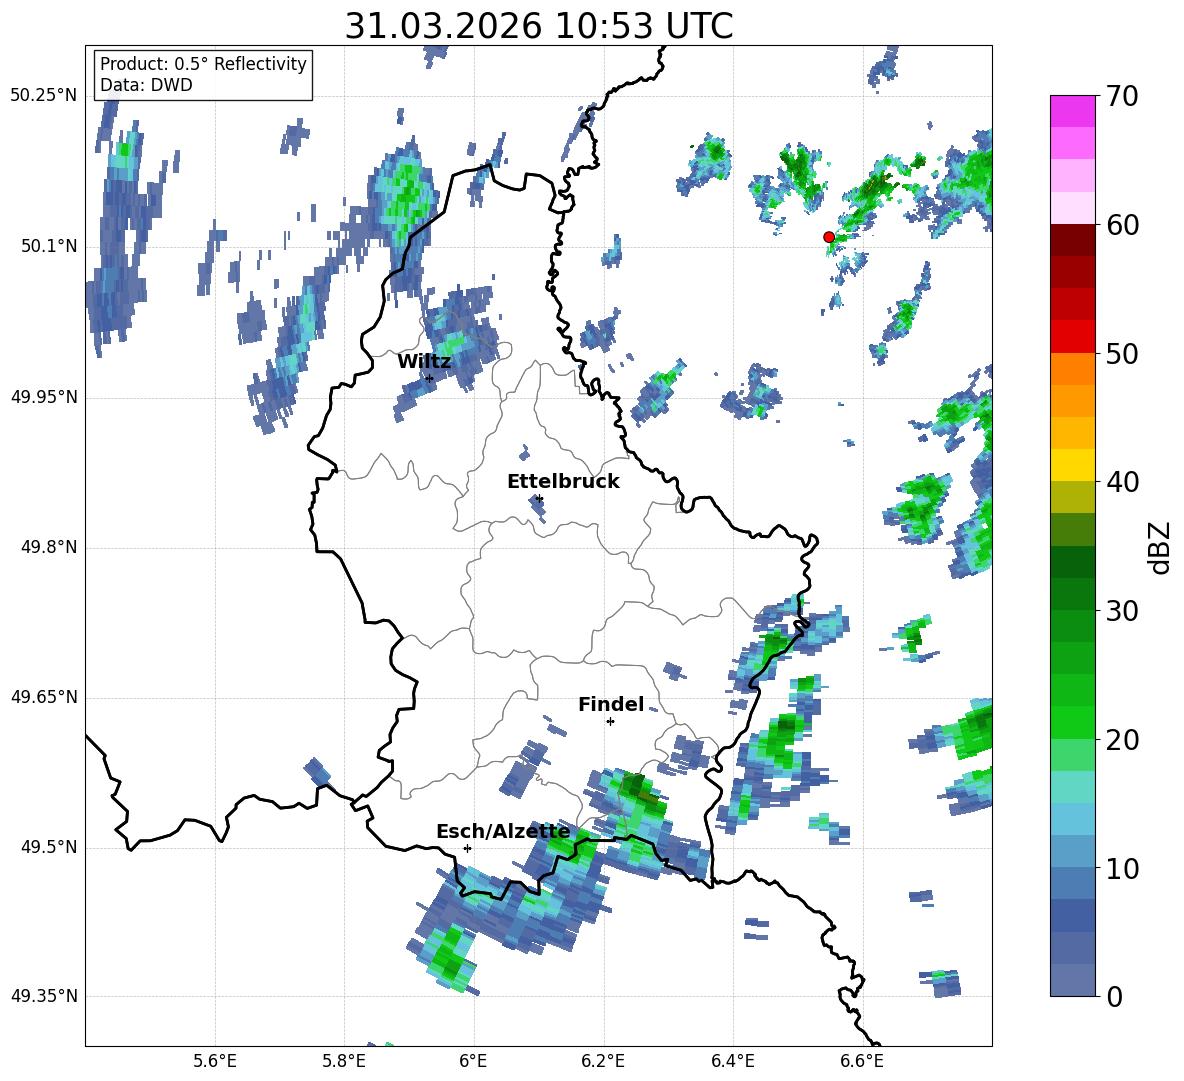Click the red circle marker on the map
The width and height of the screenshot is (1184, 1081).
[x=828, y=237]
